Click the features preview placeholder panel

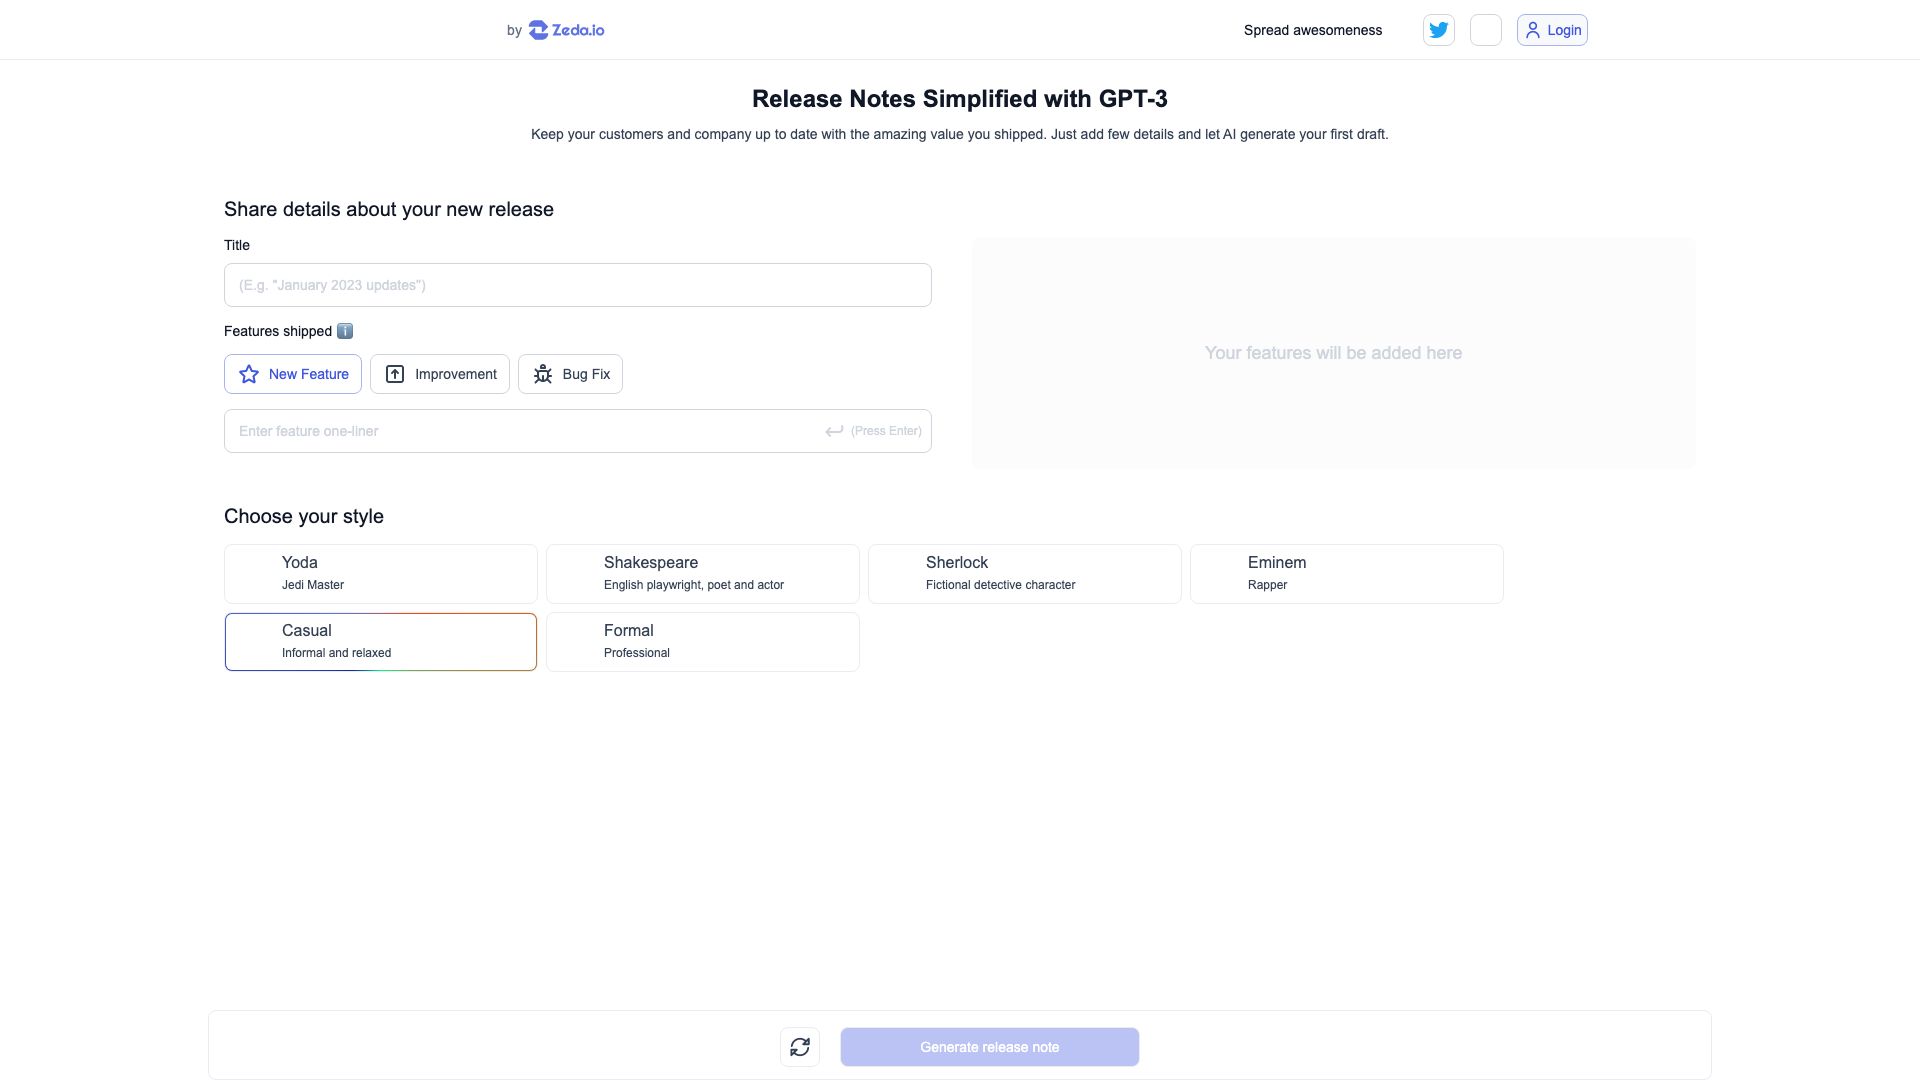point(1334,353)
